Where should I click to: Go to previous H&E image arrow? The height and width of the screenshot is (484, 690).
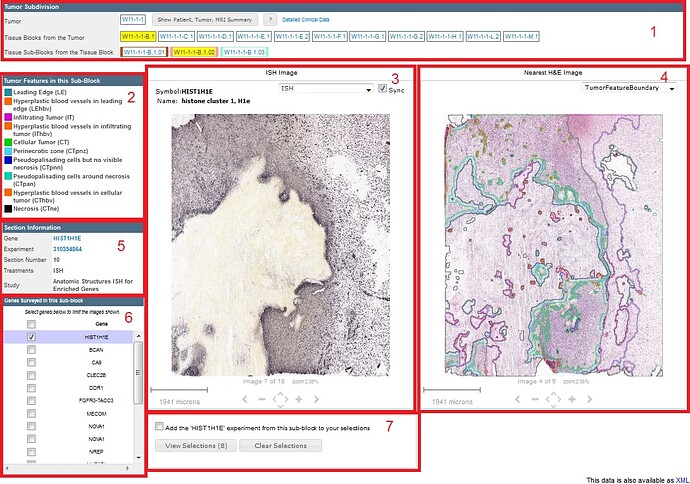(518, 399)
